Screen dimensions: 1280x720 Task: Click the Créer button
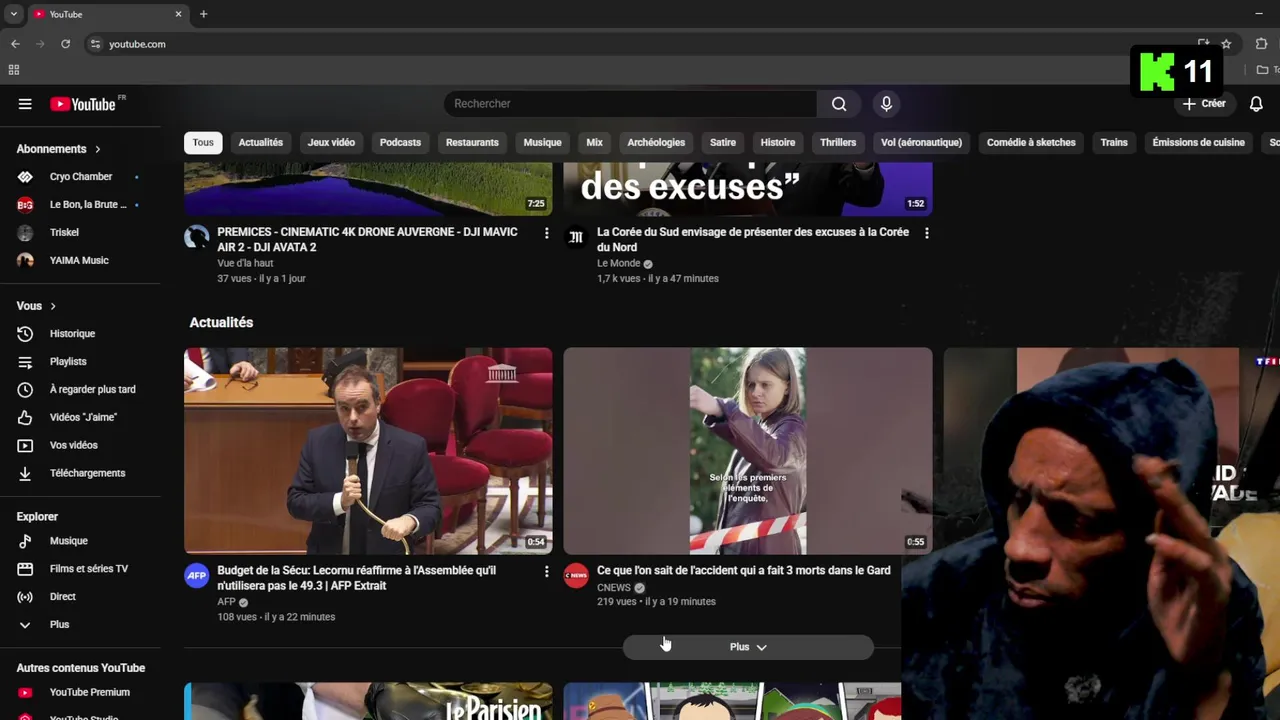(1204, 104)
